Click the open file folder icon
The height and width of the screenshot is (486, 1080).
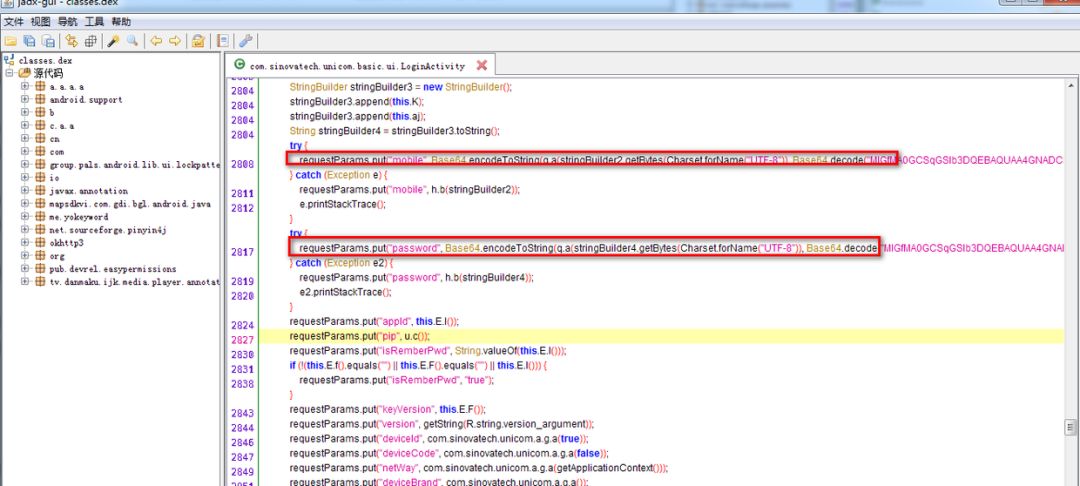point(11,41)
